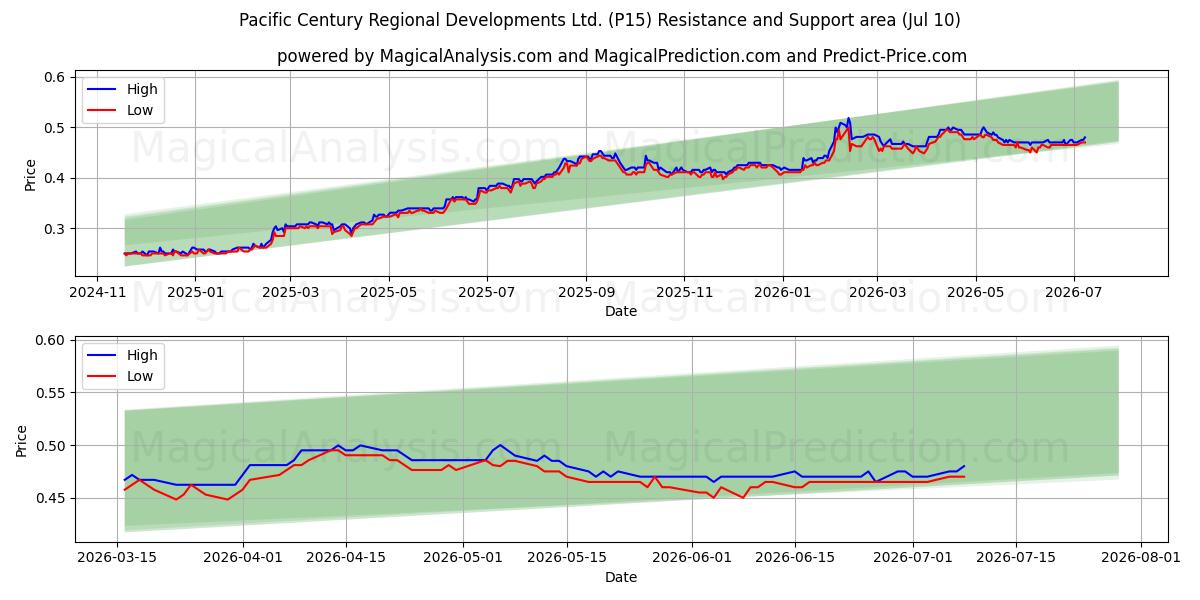This screenshot has height=600, width=1200.
Task: Click the '0.6' y-axis tick in top chart
Action: [56, 77]
